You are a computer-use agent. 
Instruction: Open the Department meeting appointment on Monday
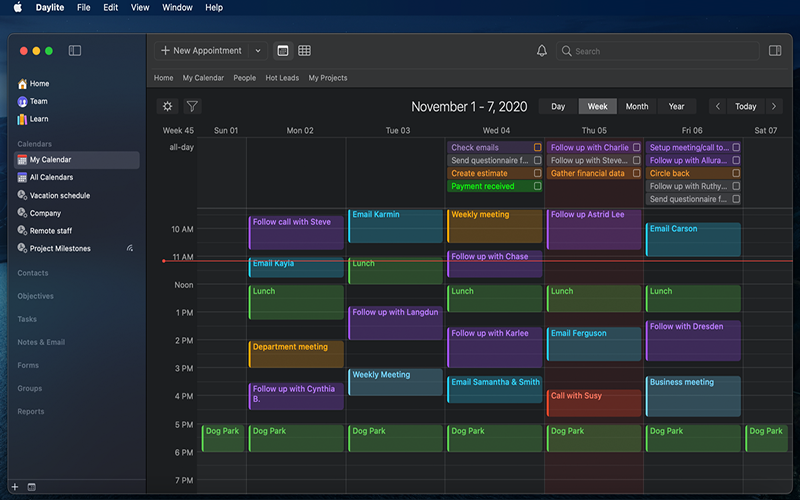click(x=296, y=354)
